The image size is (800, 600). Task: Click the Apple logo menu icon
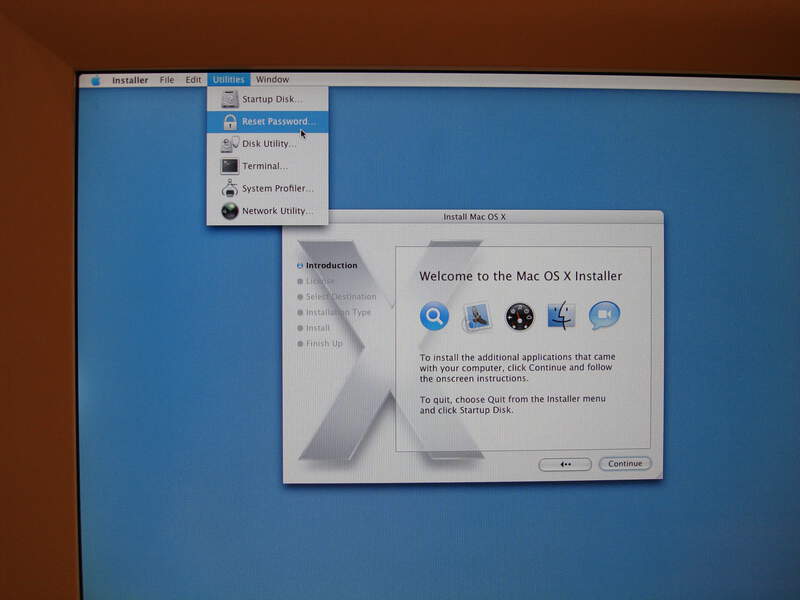96,80
